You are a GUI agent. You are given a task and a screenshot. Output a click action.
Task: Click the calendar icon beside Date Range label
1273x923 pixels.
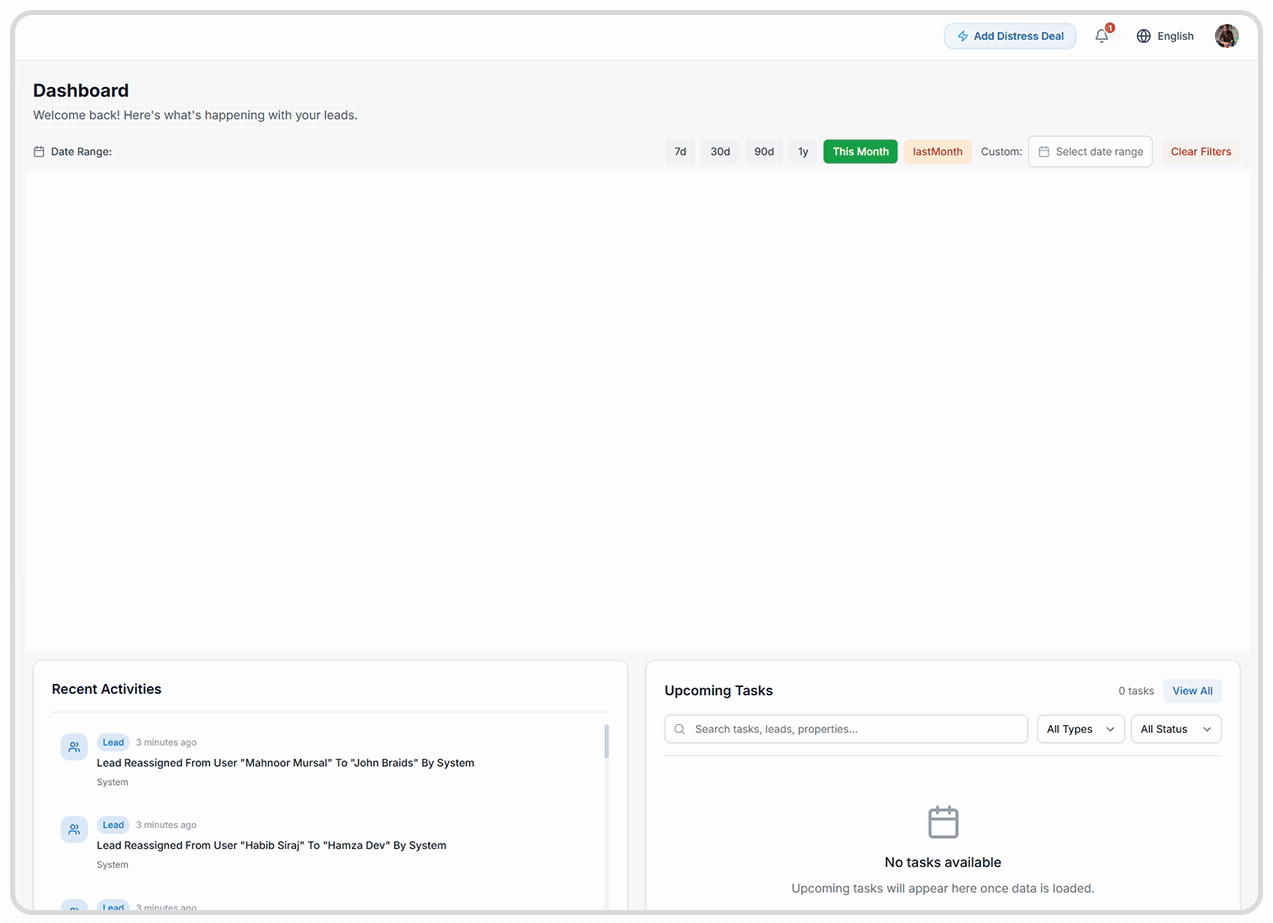coord(39,152)
